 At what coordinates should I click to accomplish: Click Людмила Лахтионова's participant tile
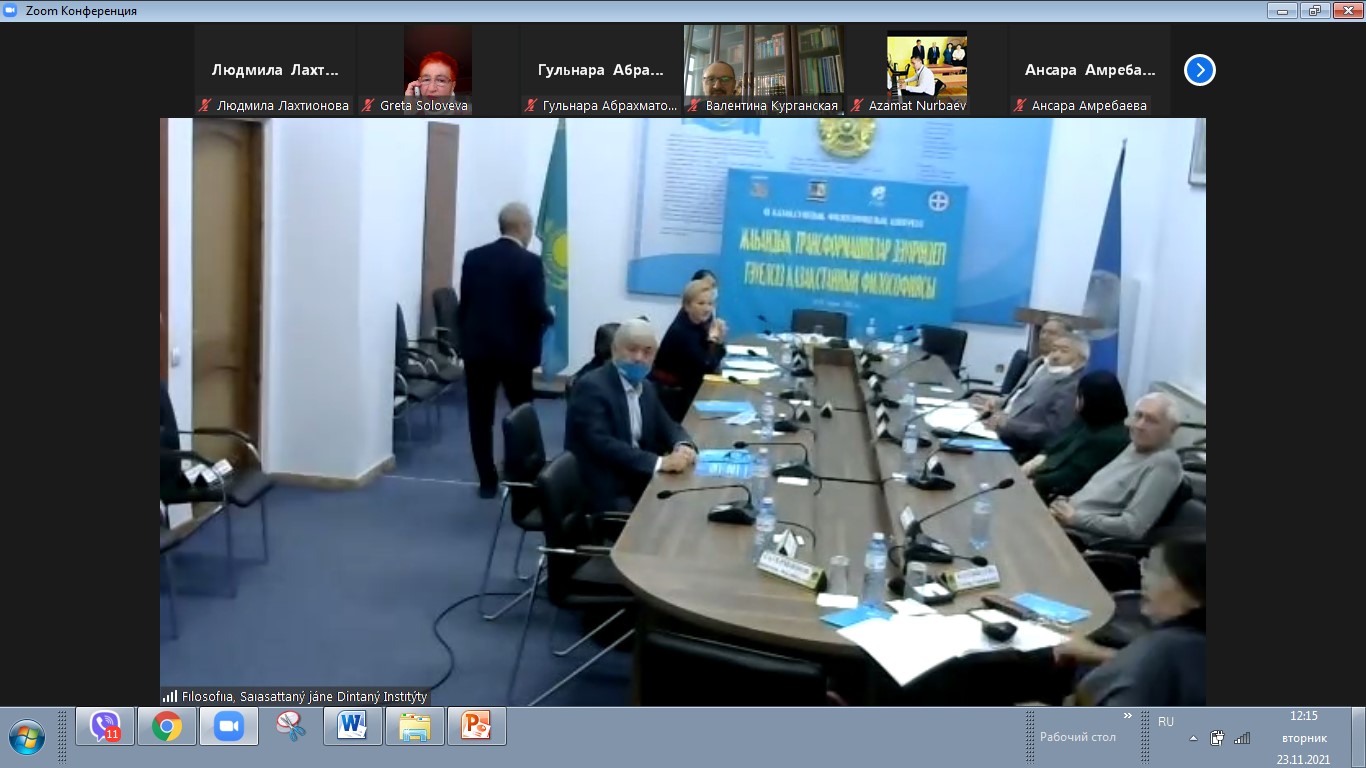pyautogui.click(x=275, y=70)
